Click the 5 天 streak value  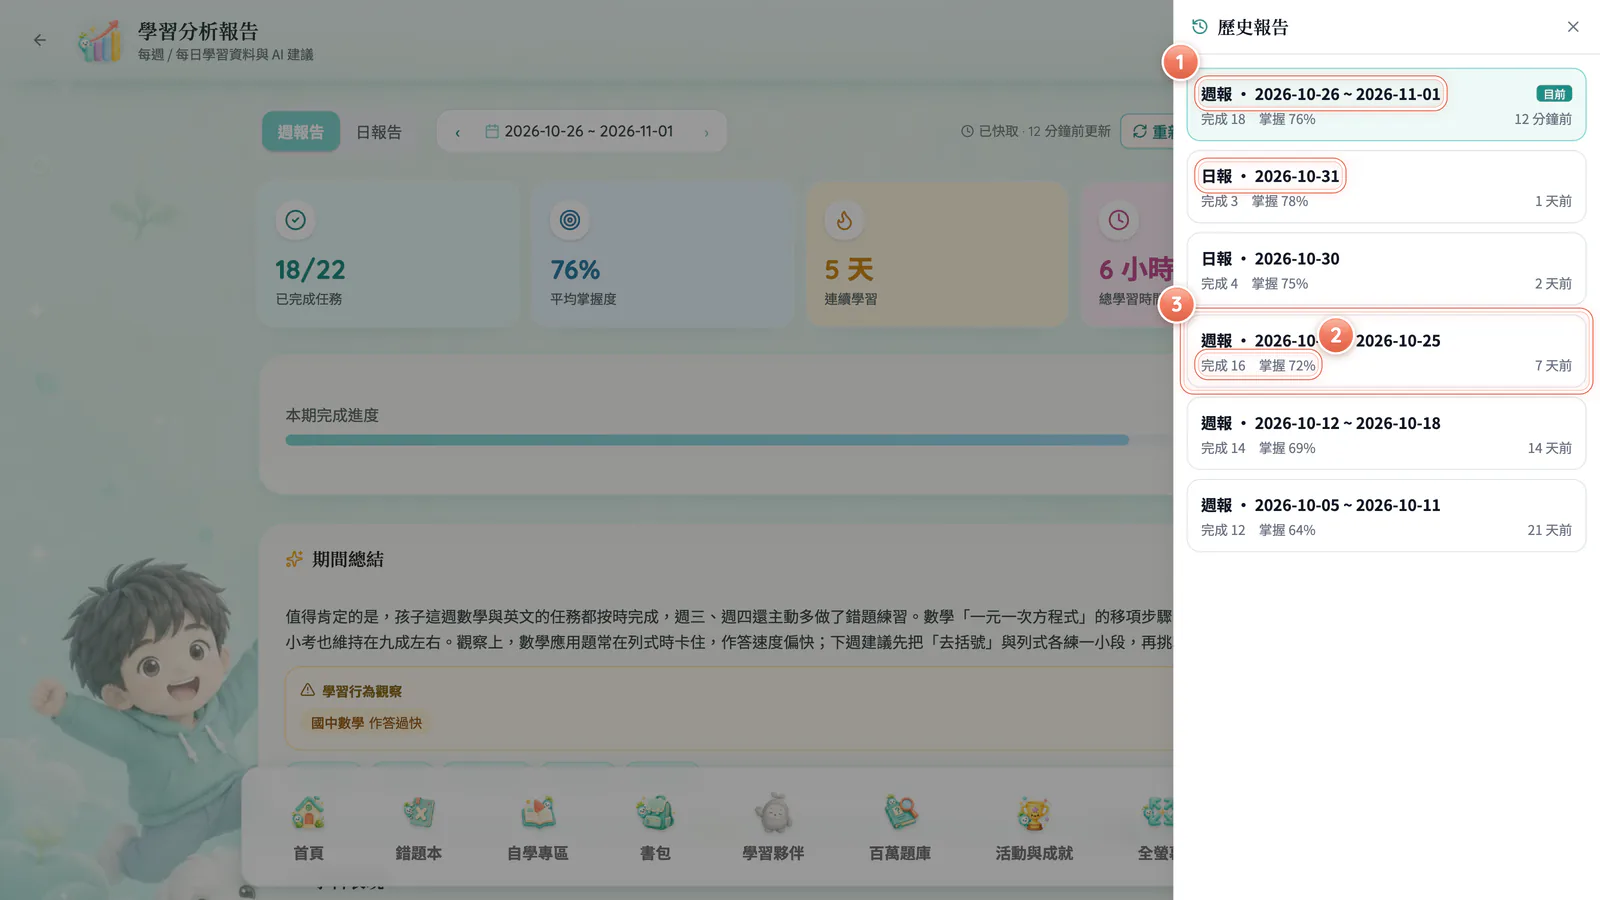tap(849, 270)
